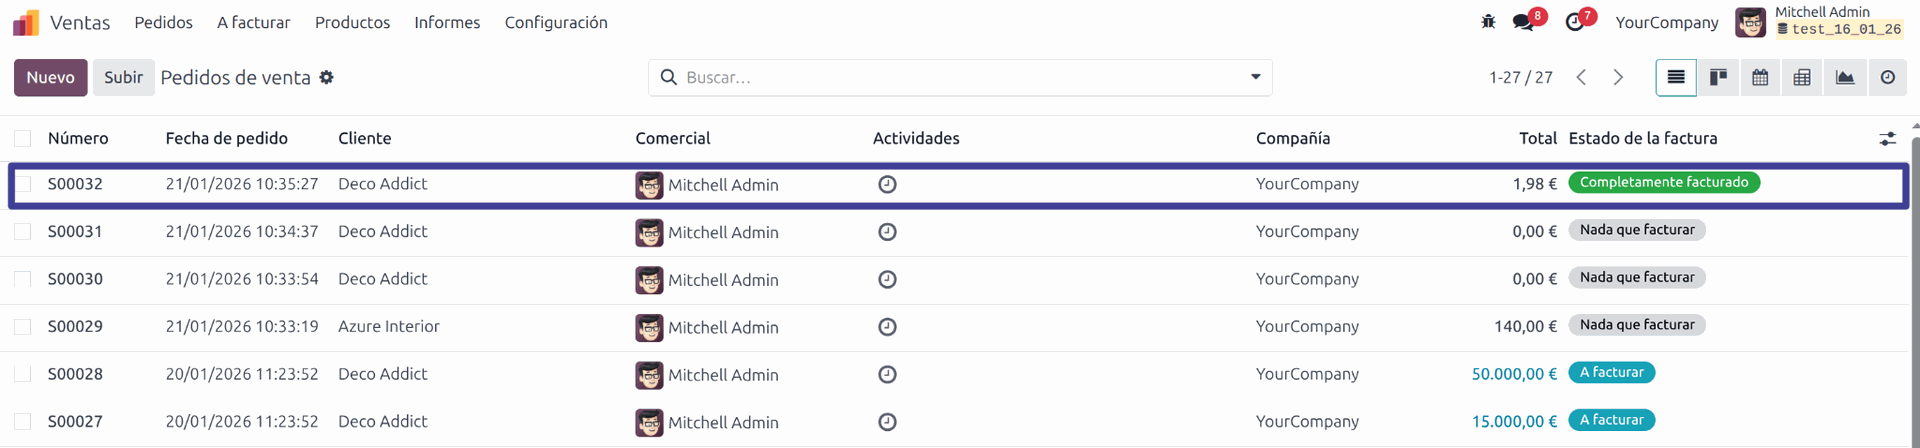Open the Informes menu
This screenshot has width=1920, height=448.
(x=447, y=22)
